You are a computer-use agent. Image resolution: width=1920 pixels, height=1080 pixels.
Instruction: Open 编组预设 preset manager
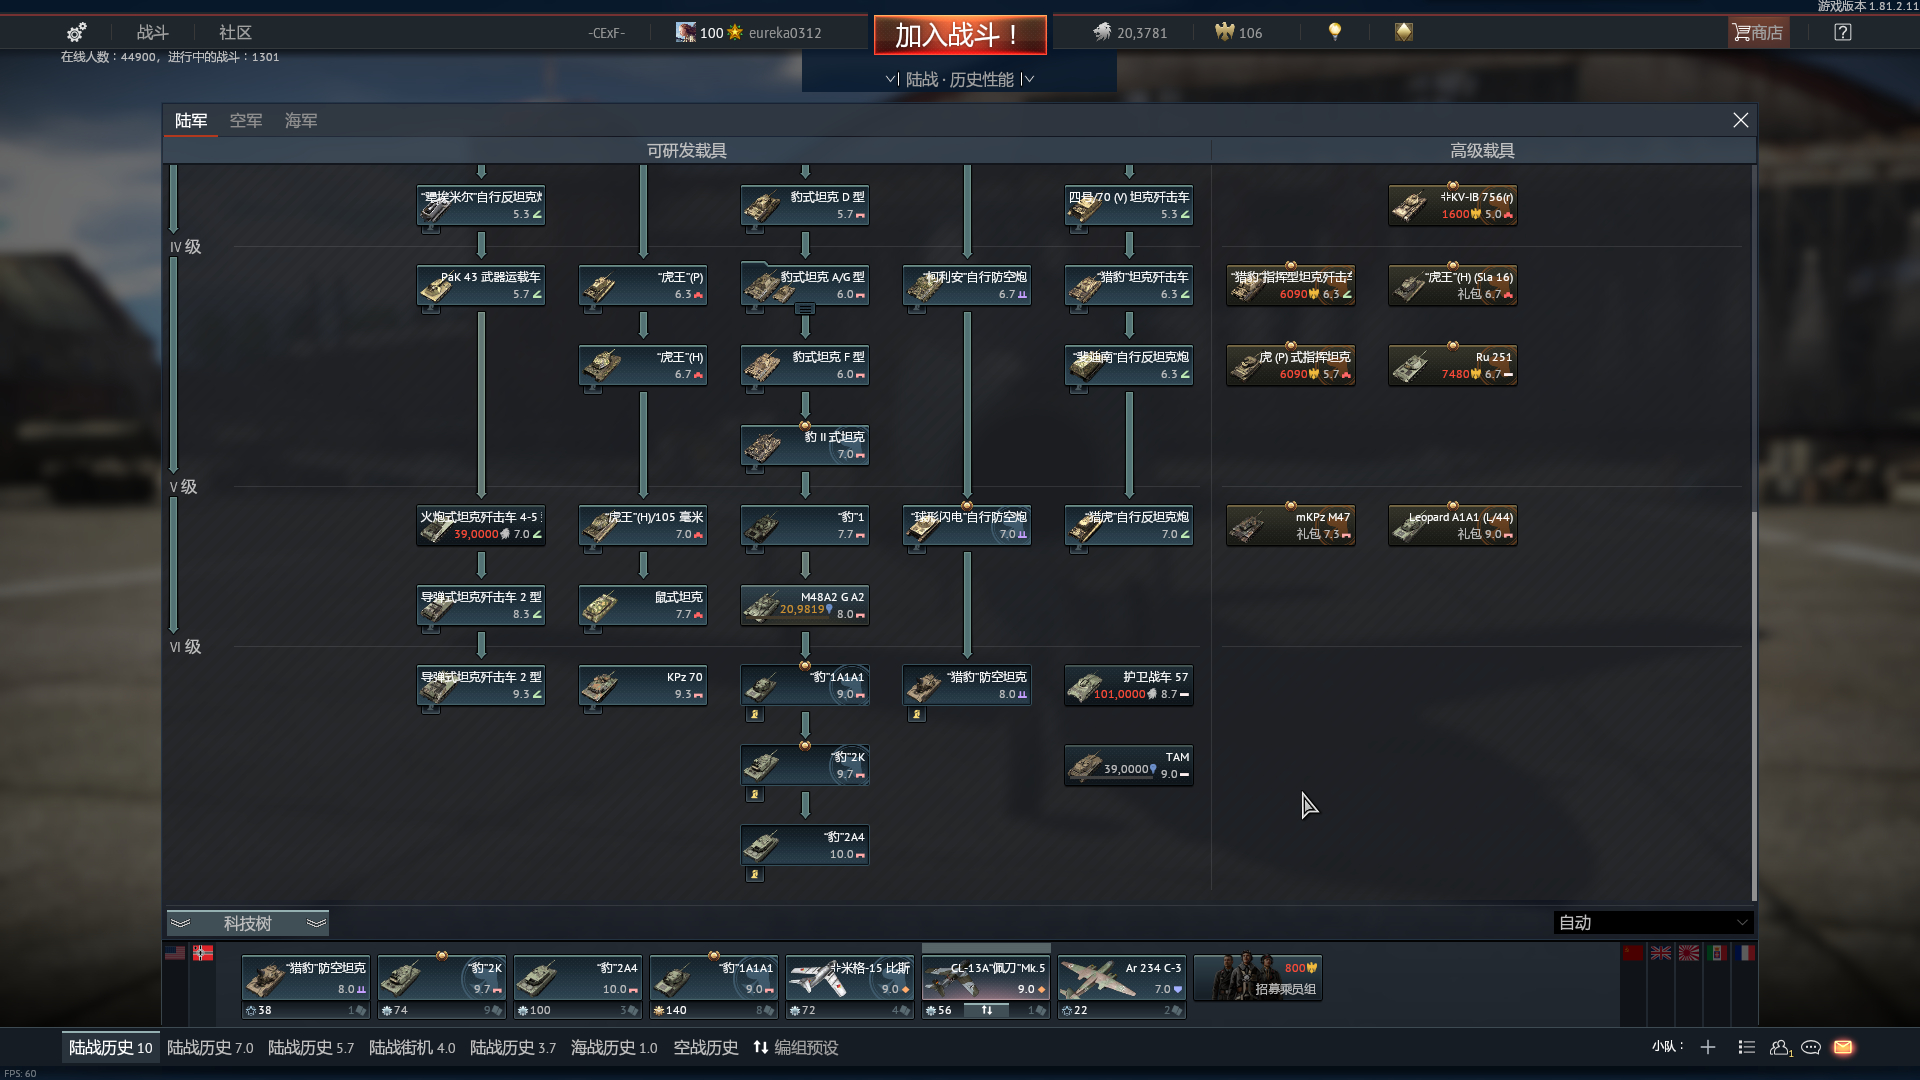[796, 1047]
